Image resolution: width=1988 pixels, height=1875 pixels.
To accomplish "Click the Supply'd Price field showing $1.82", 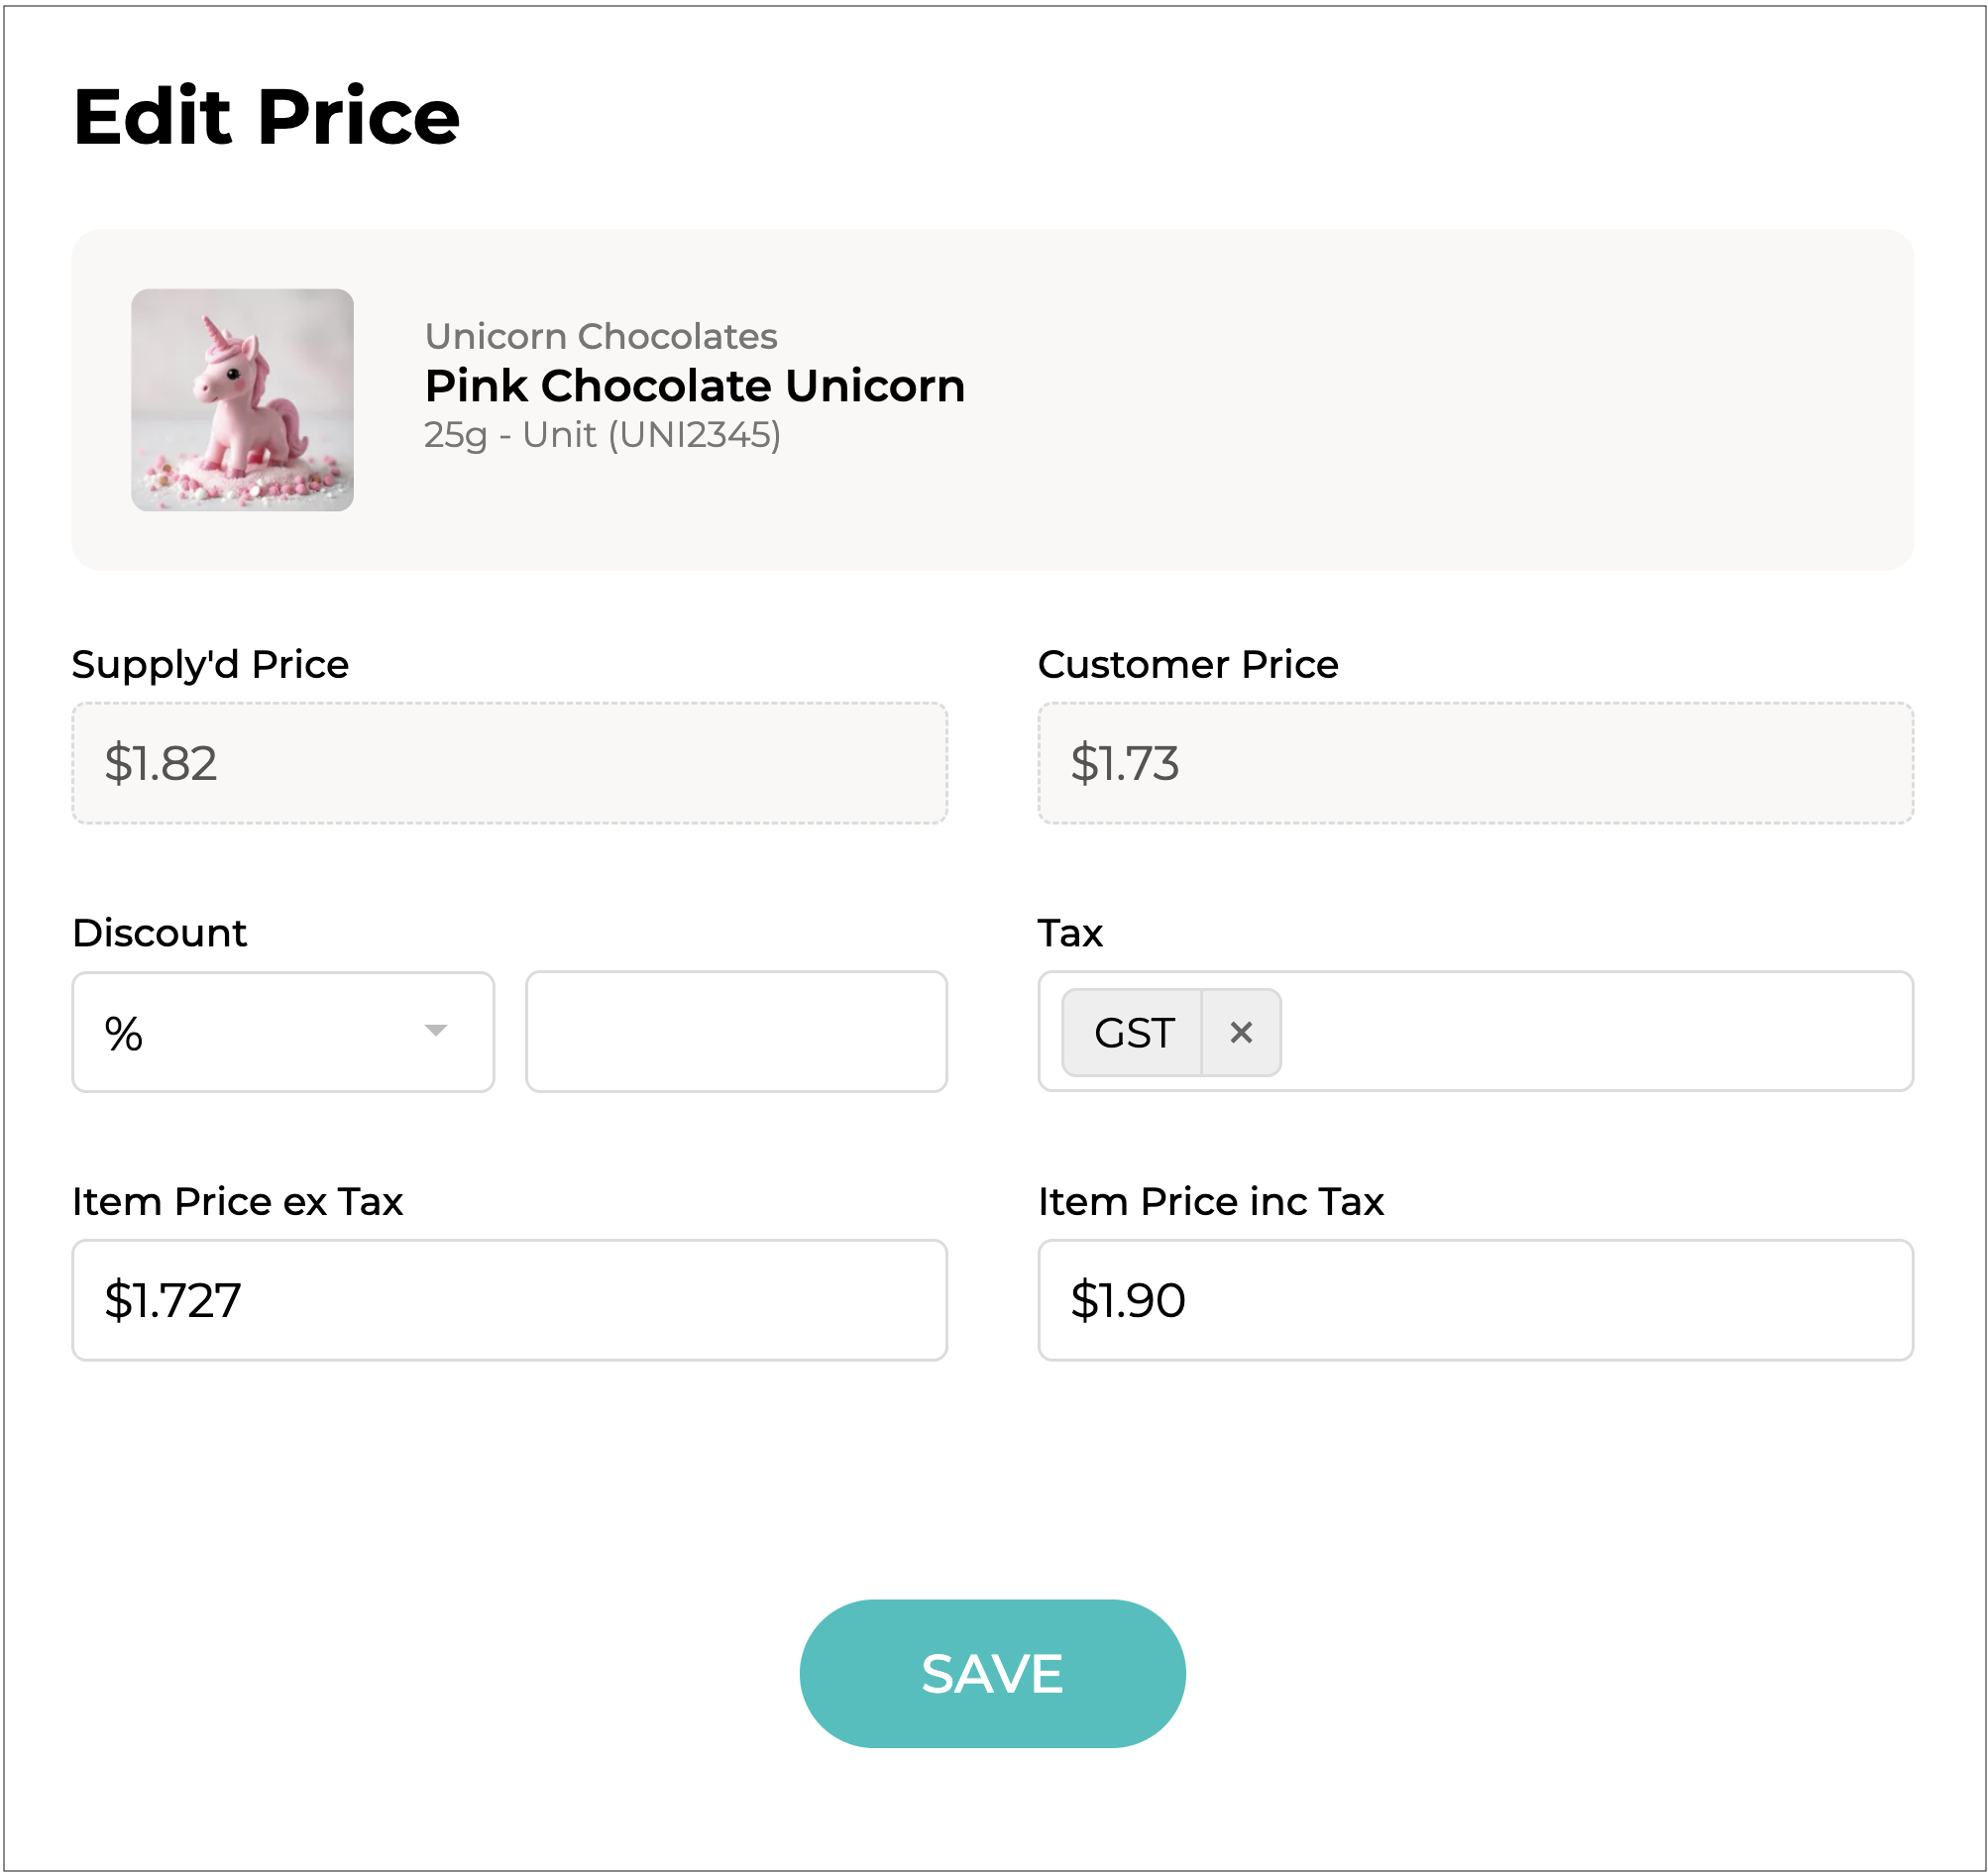I will pos(509,763).
